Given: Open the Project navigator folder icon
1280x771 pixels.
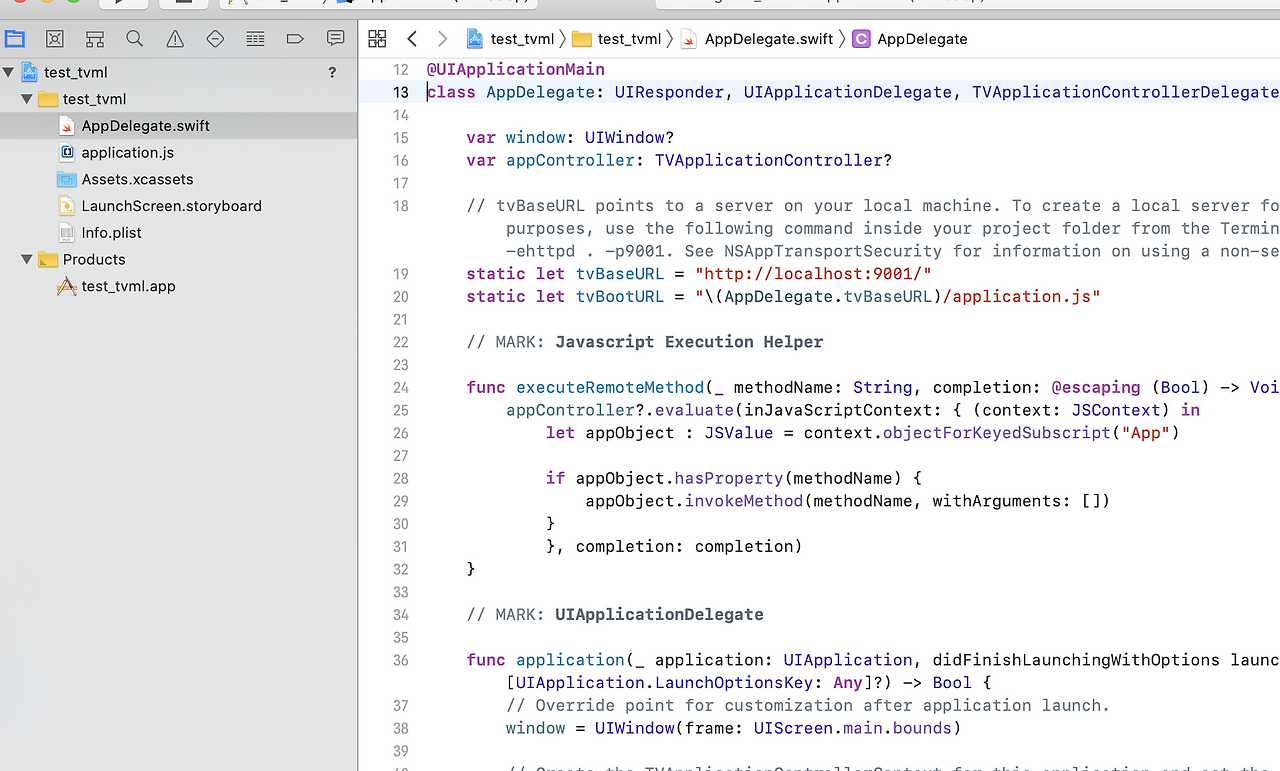Looking at the screenshot, I should (x=15, y=39).
